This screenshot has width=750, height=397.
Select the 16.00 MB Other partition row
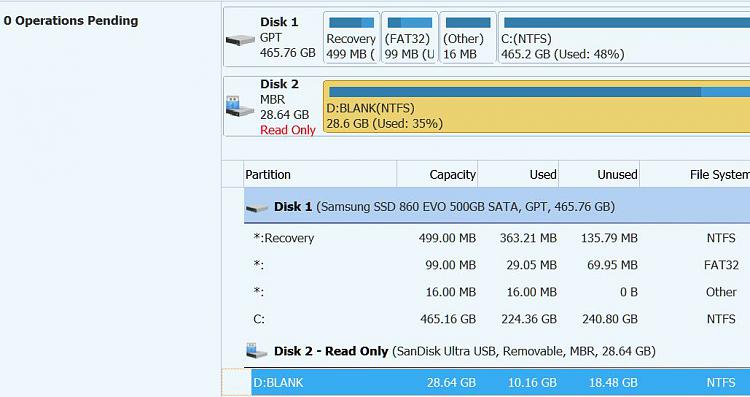497,292
